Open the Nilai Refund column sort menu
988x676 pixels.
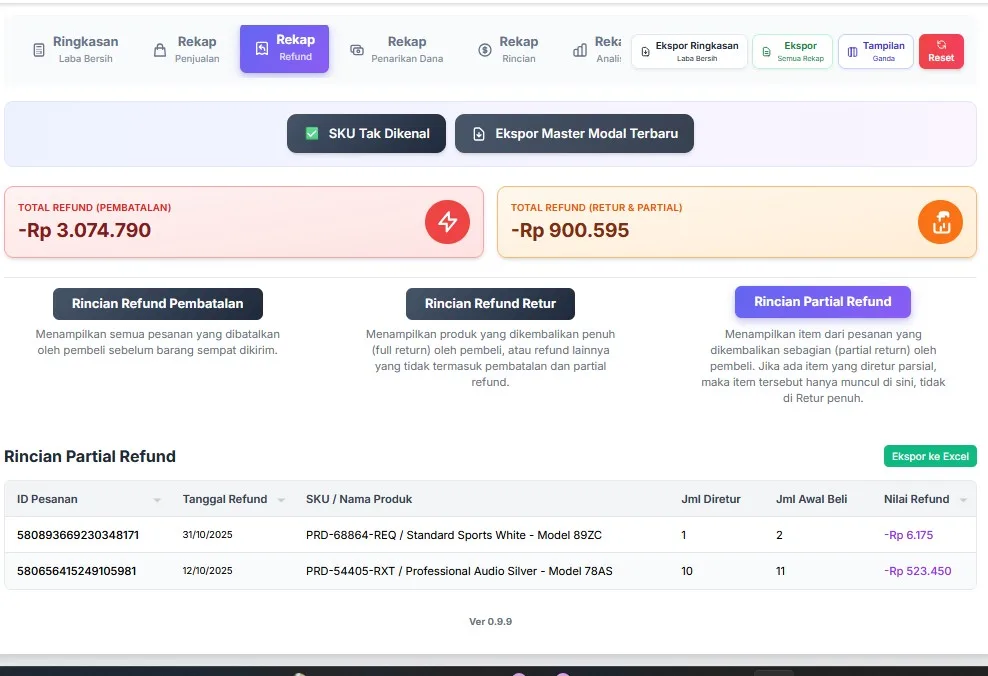click(x=964, y=499)
